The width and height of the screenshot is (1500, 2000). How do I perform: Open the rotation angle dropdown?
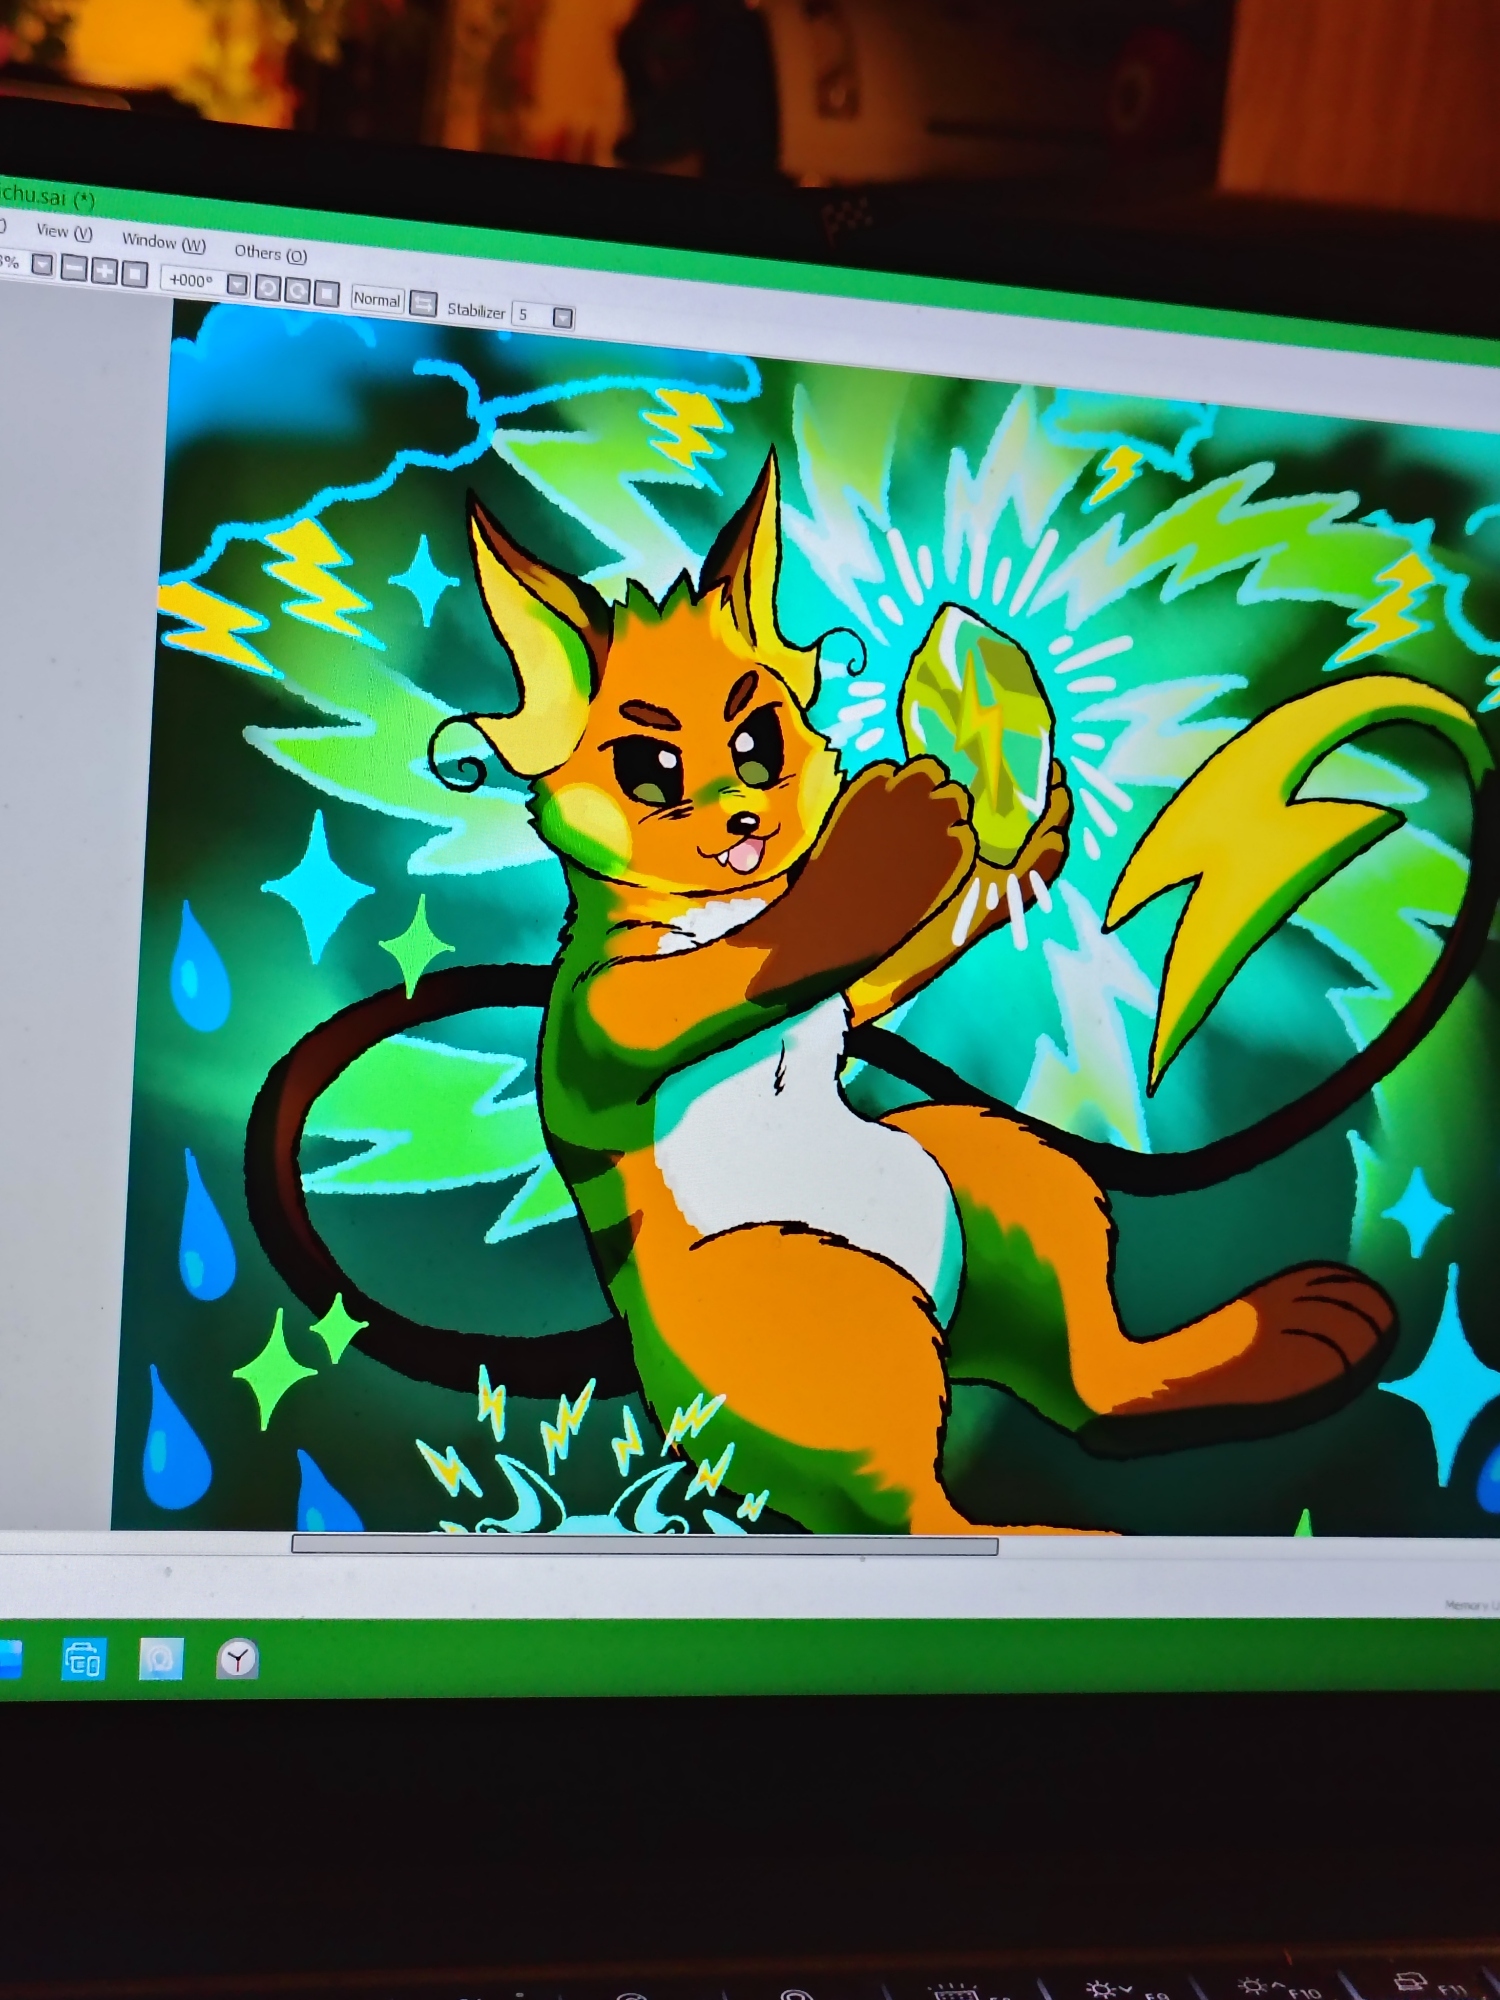(x=237, y=285)
